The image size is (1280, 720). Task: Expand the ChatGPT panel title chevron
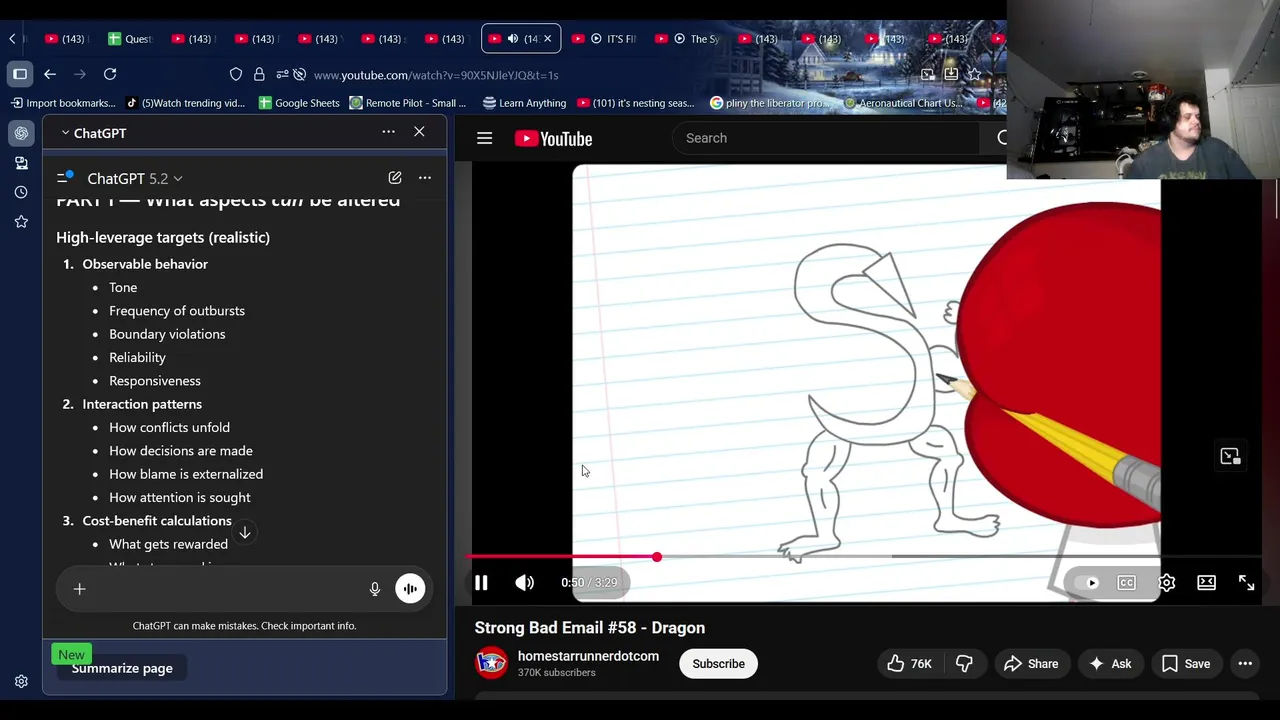[65, 133]
